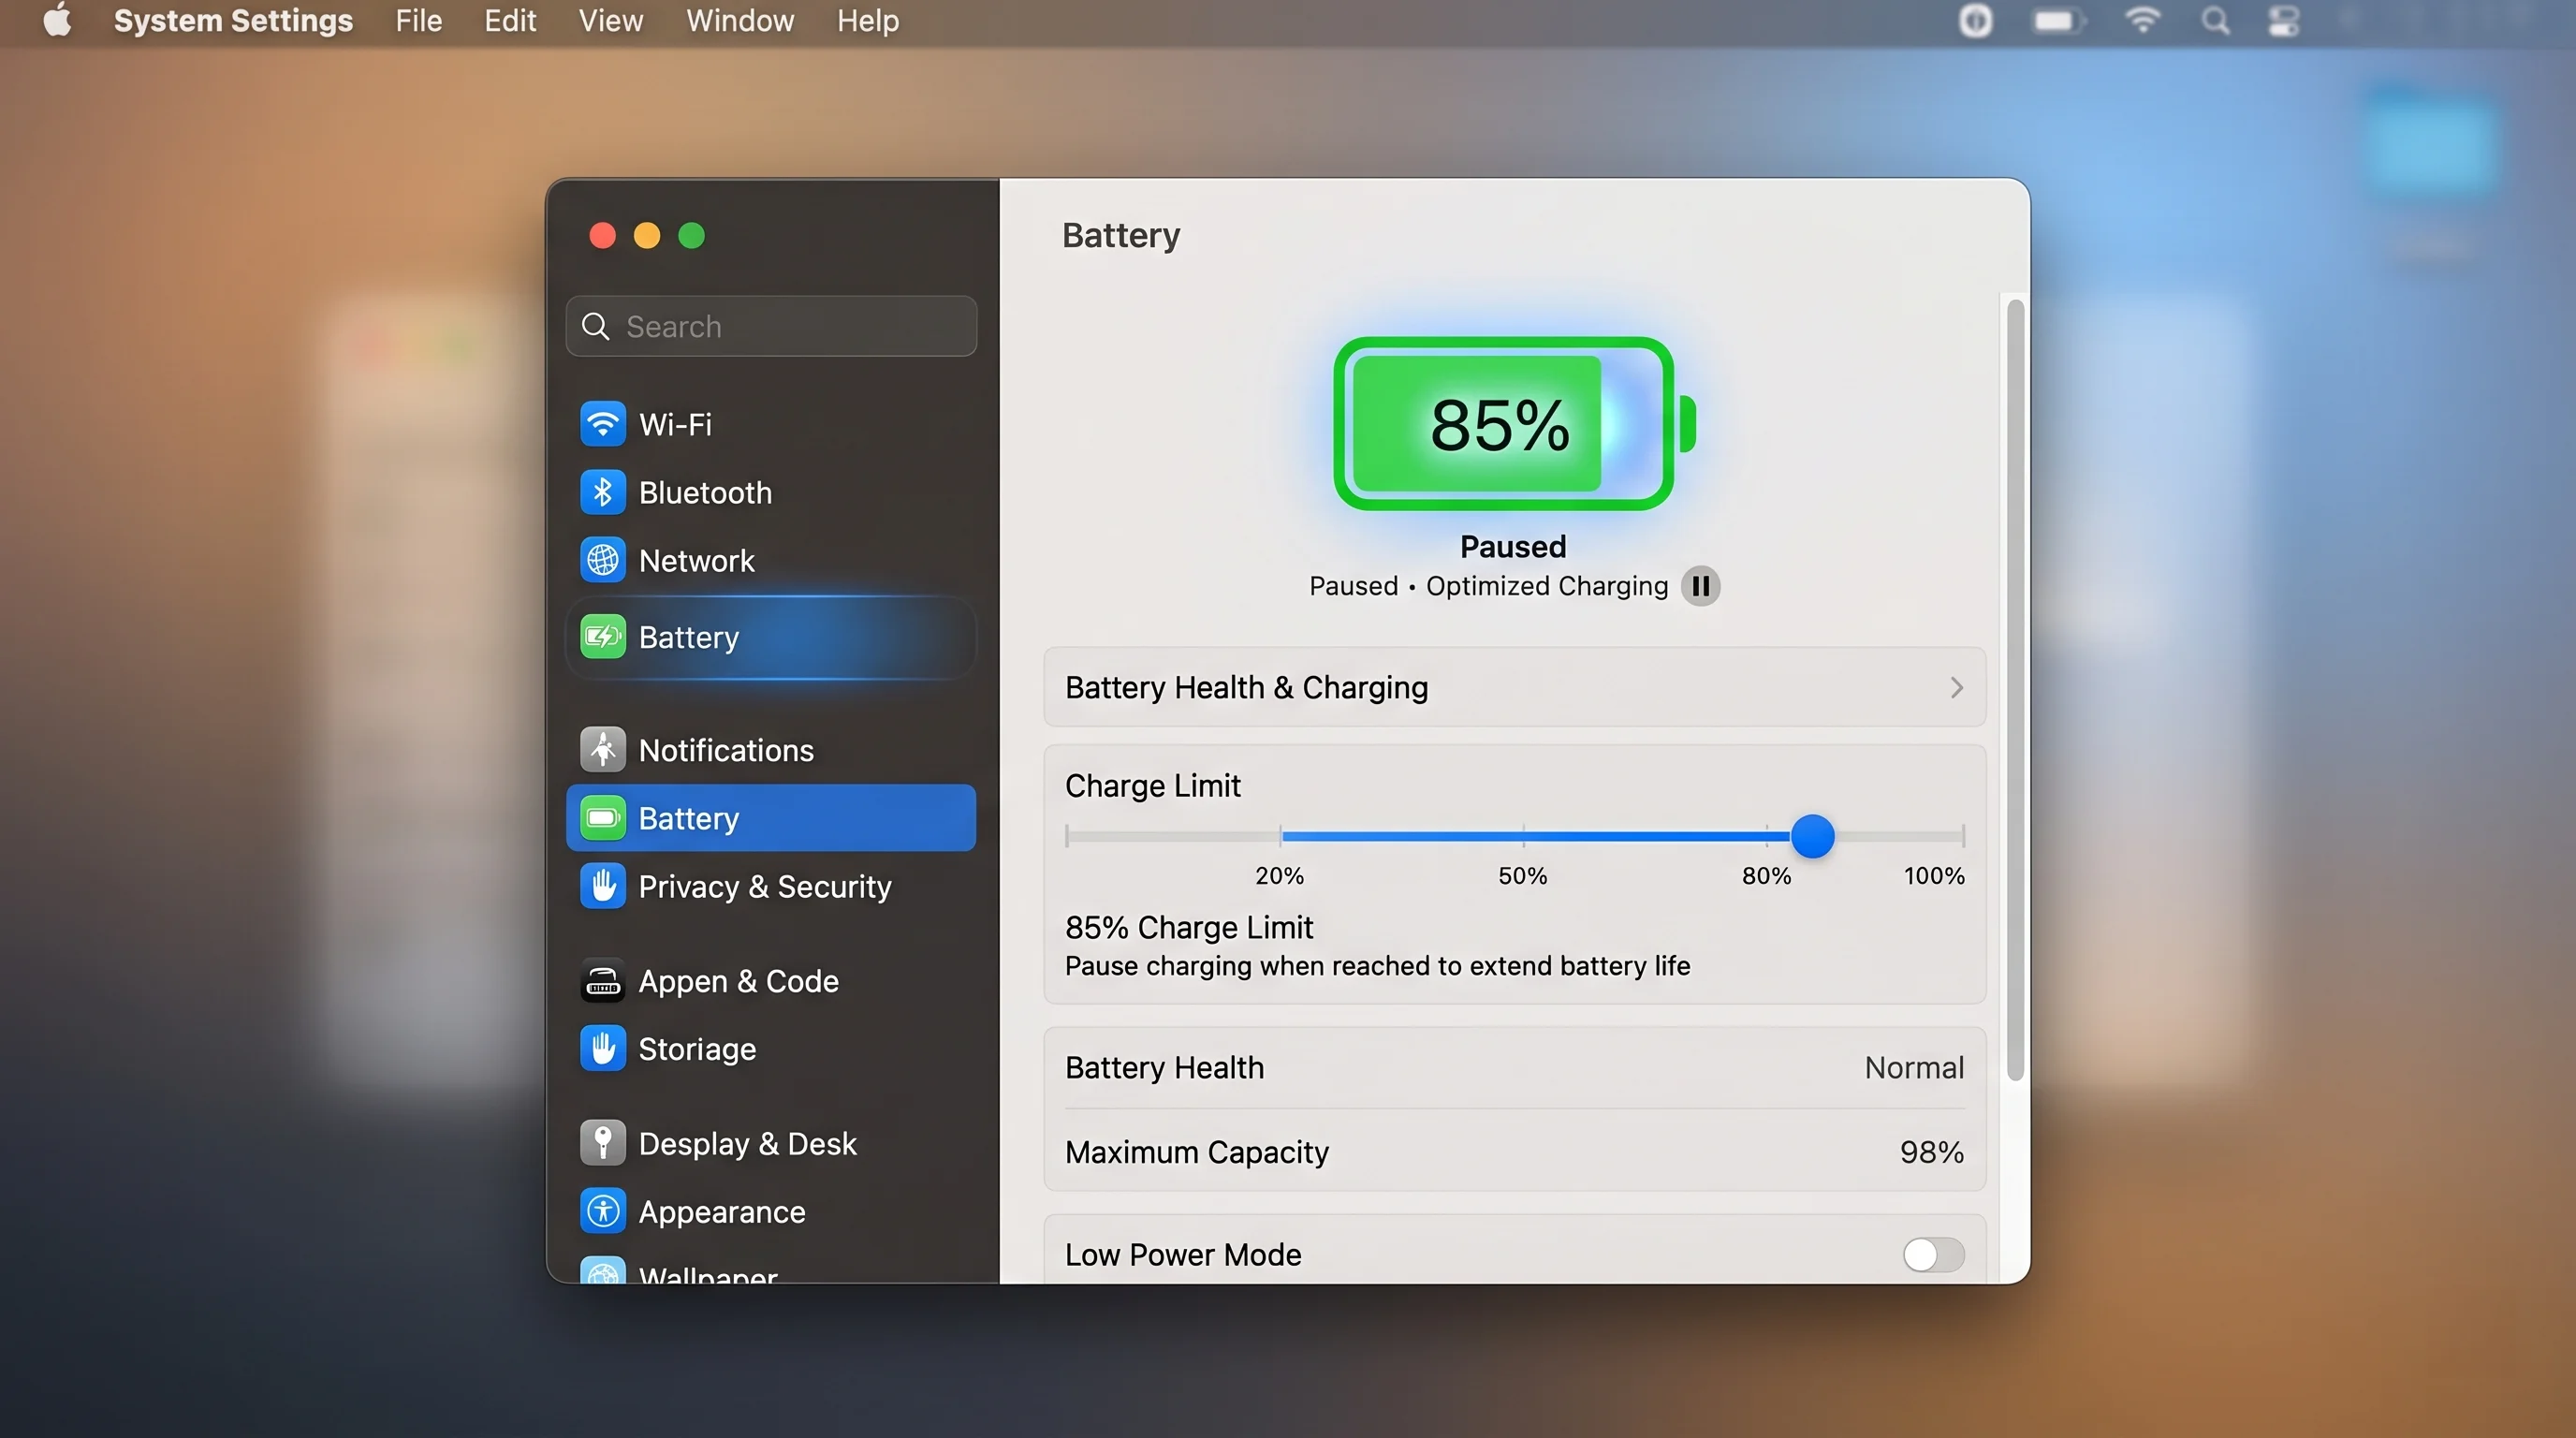Viewport: 2576px width, 1438px height.
Task: Open menu bar battery status icon
Action: tap(2058, 20)
